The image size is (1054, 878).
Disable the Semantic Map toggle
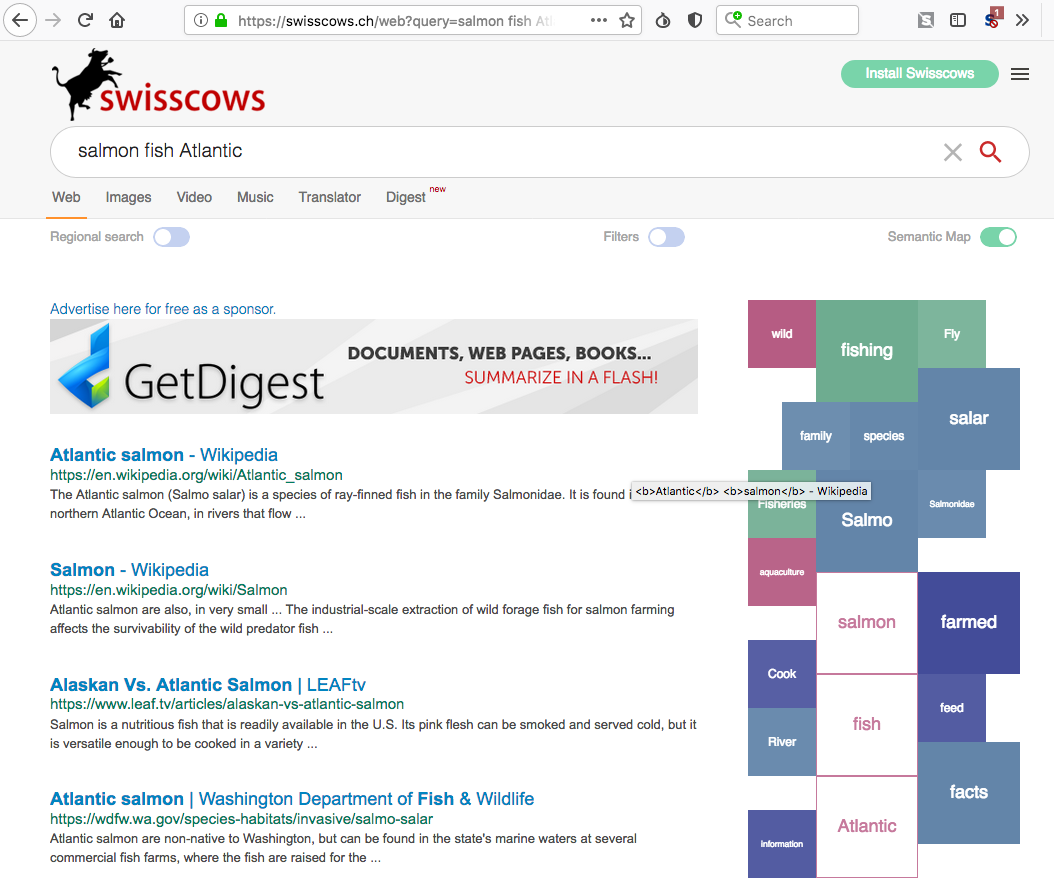pyautogui.click(x=999, y=236)
